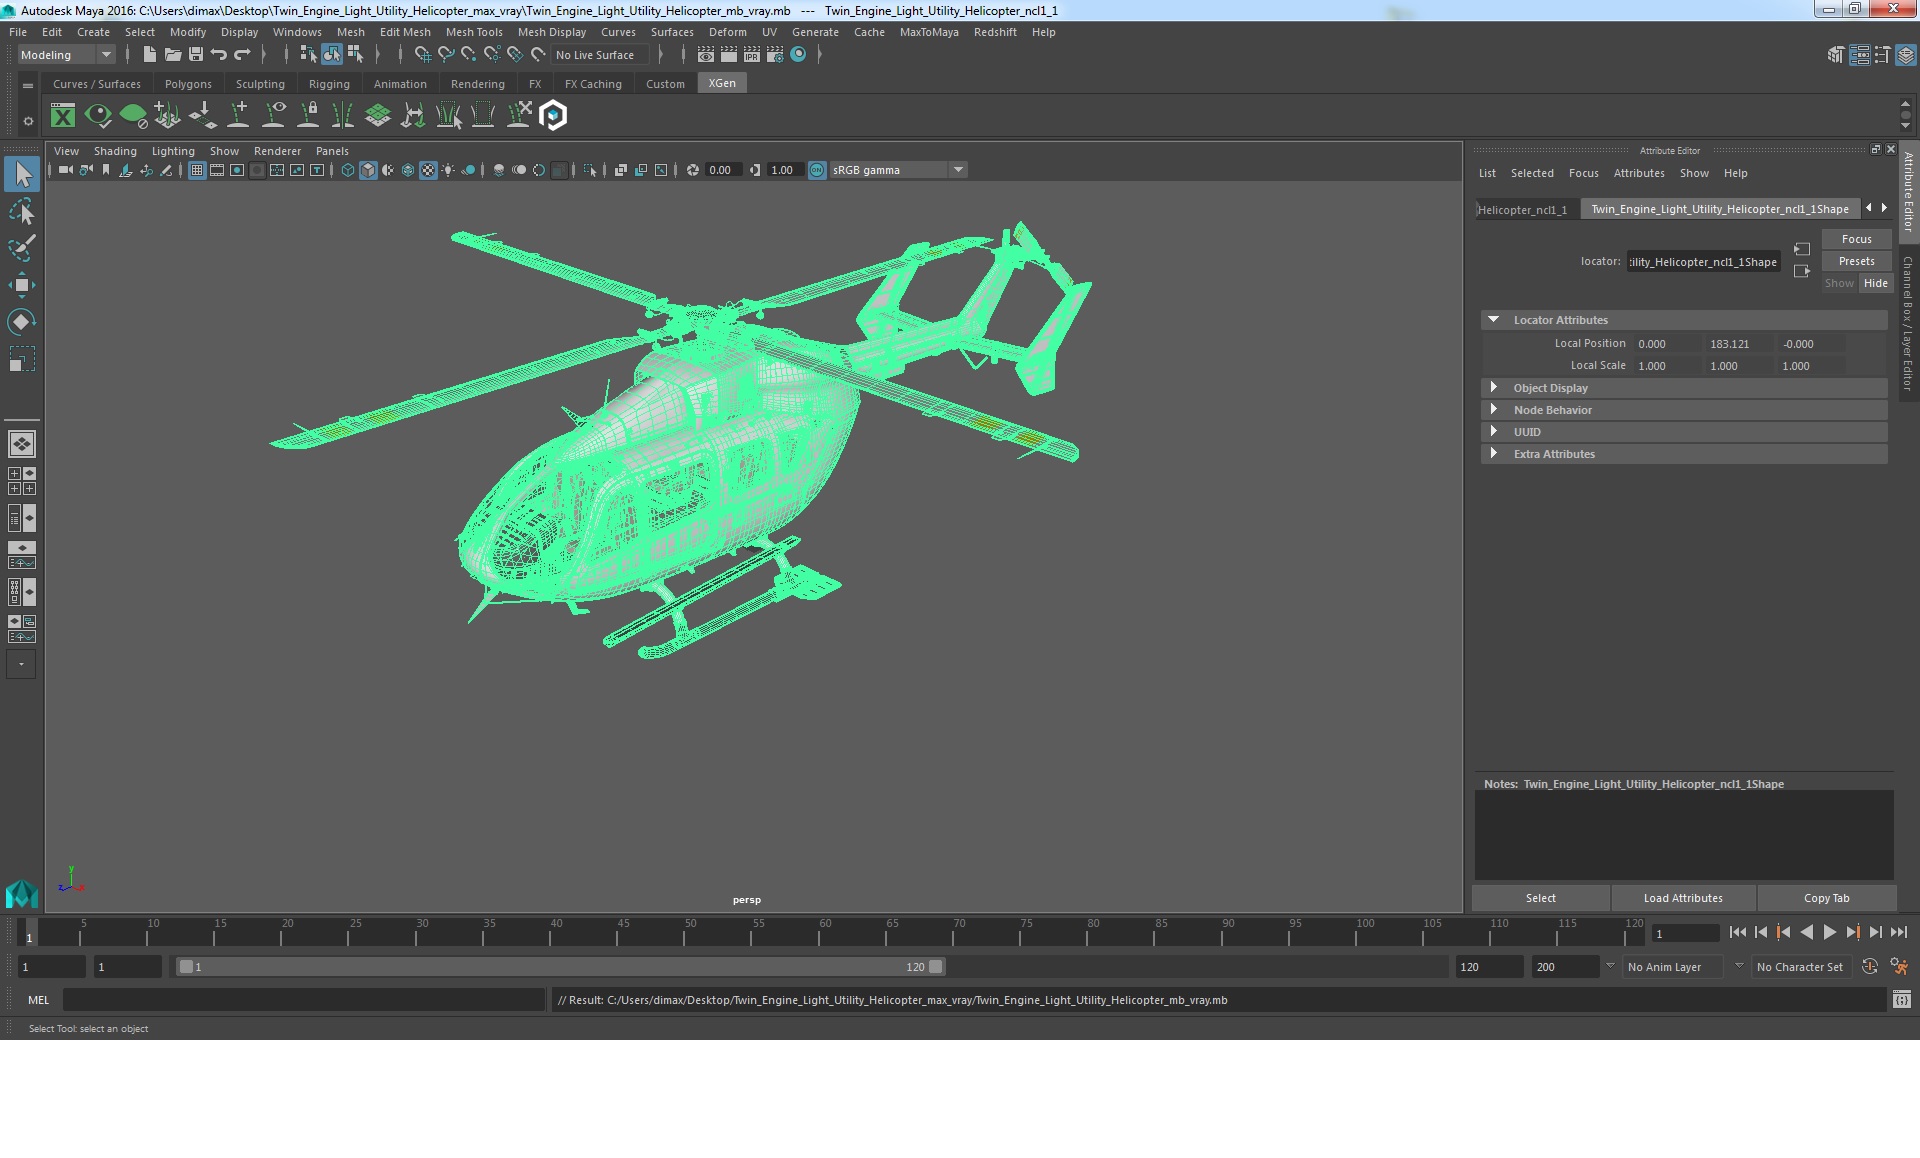Toggle the sRGB color management button
Viewport: 1920px width, 1158px height.
pos(817,170)
